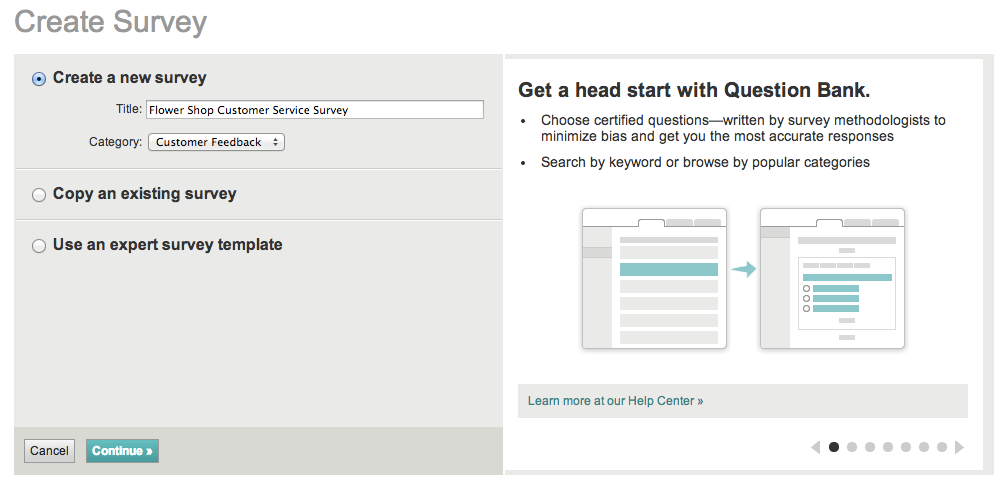Click the previous slide arrow in carousel

pyautogui.click(x=816, y=448)
